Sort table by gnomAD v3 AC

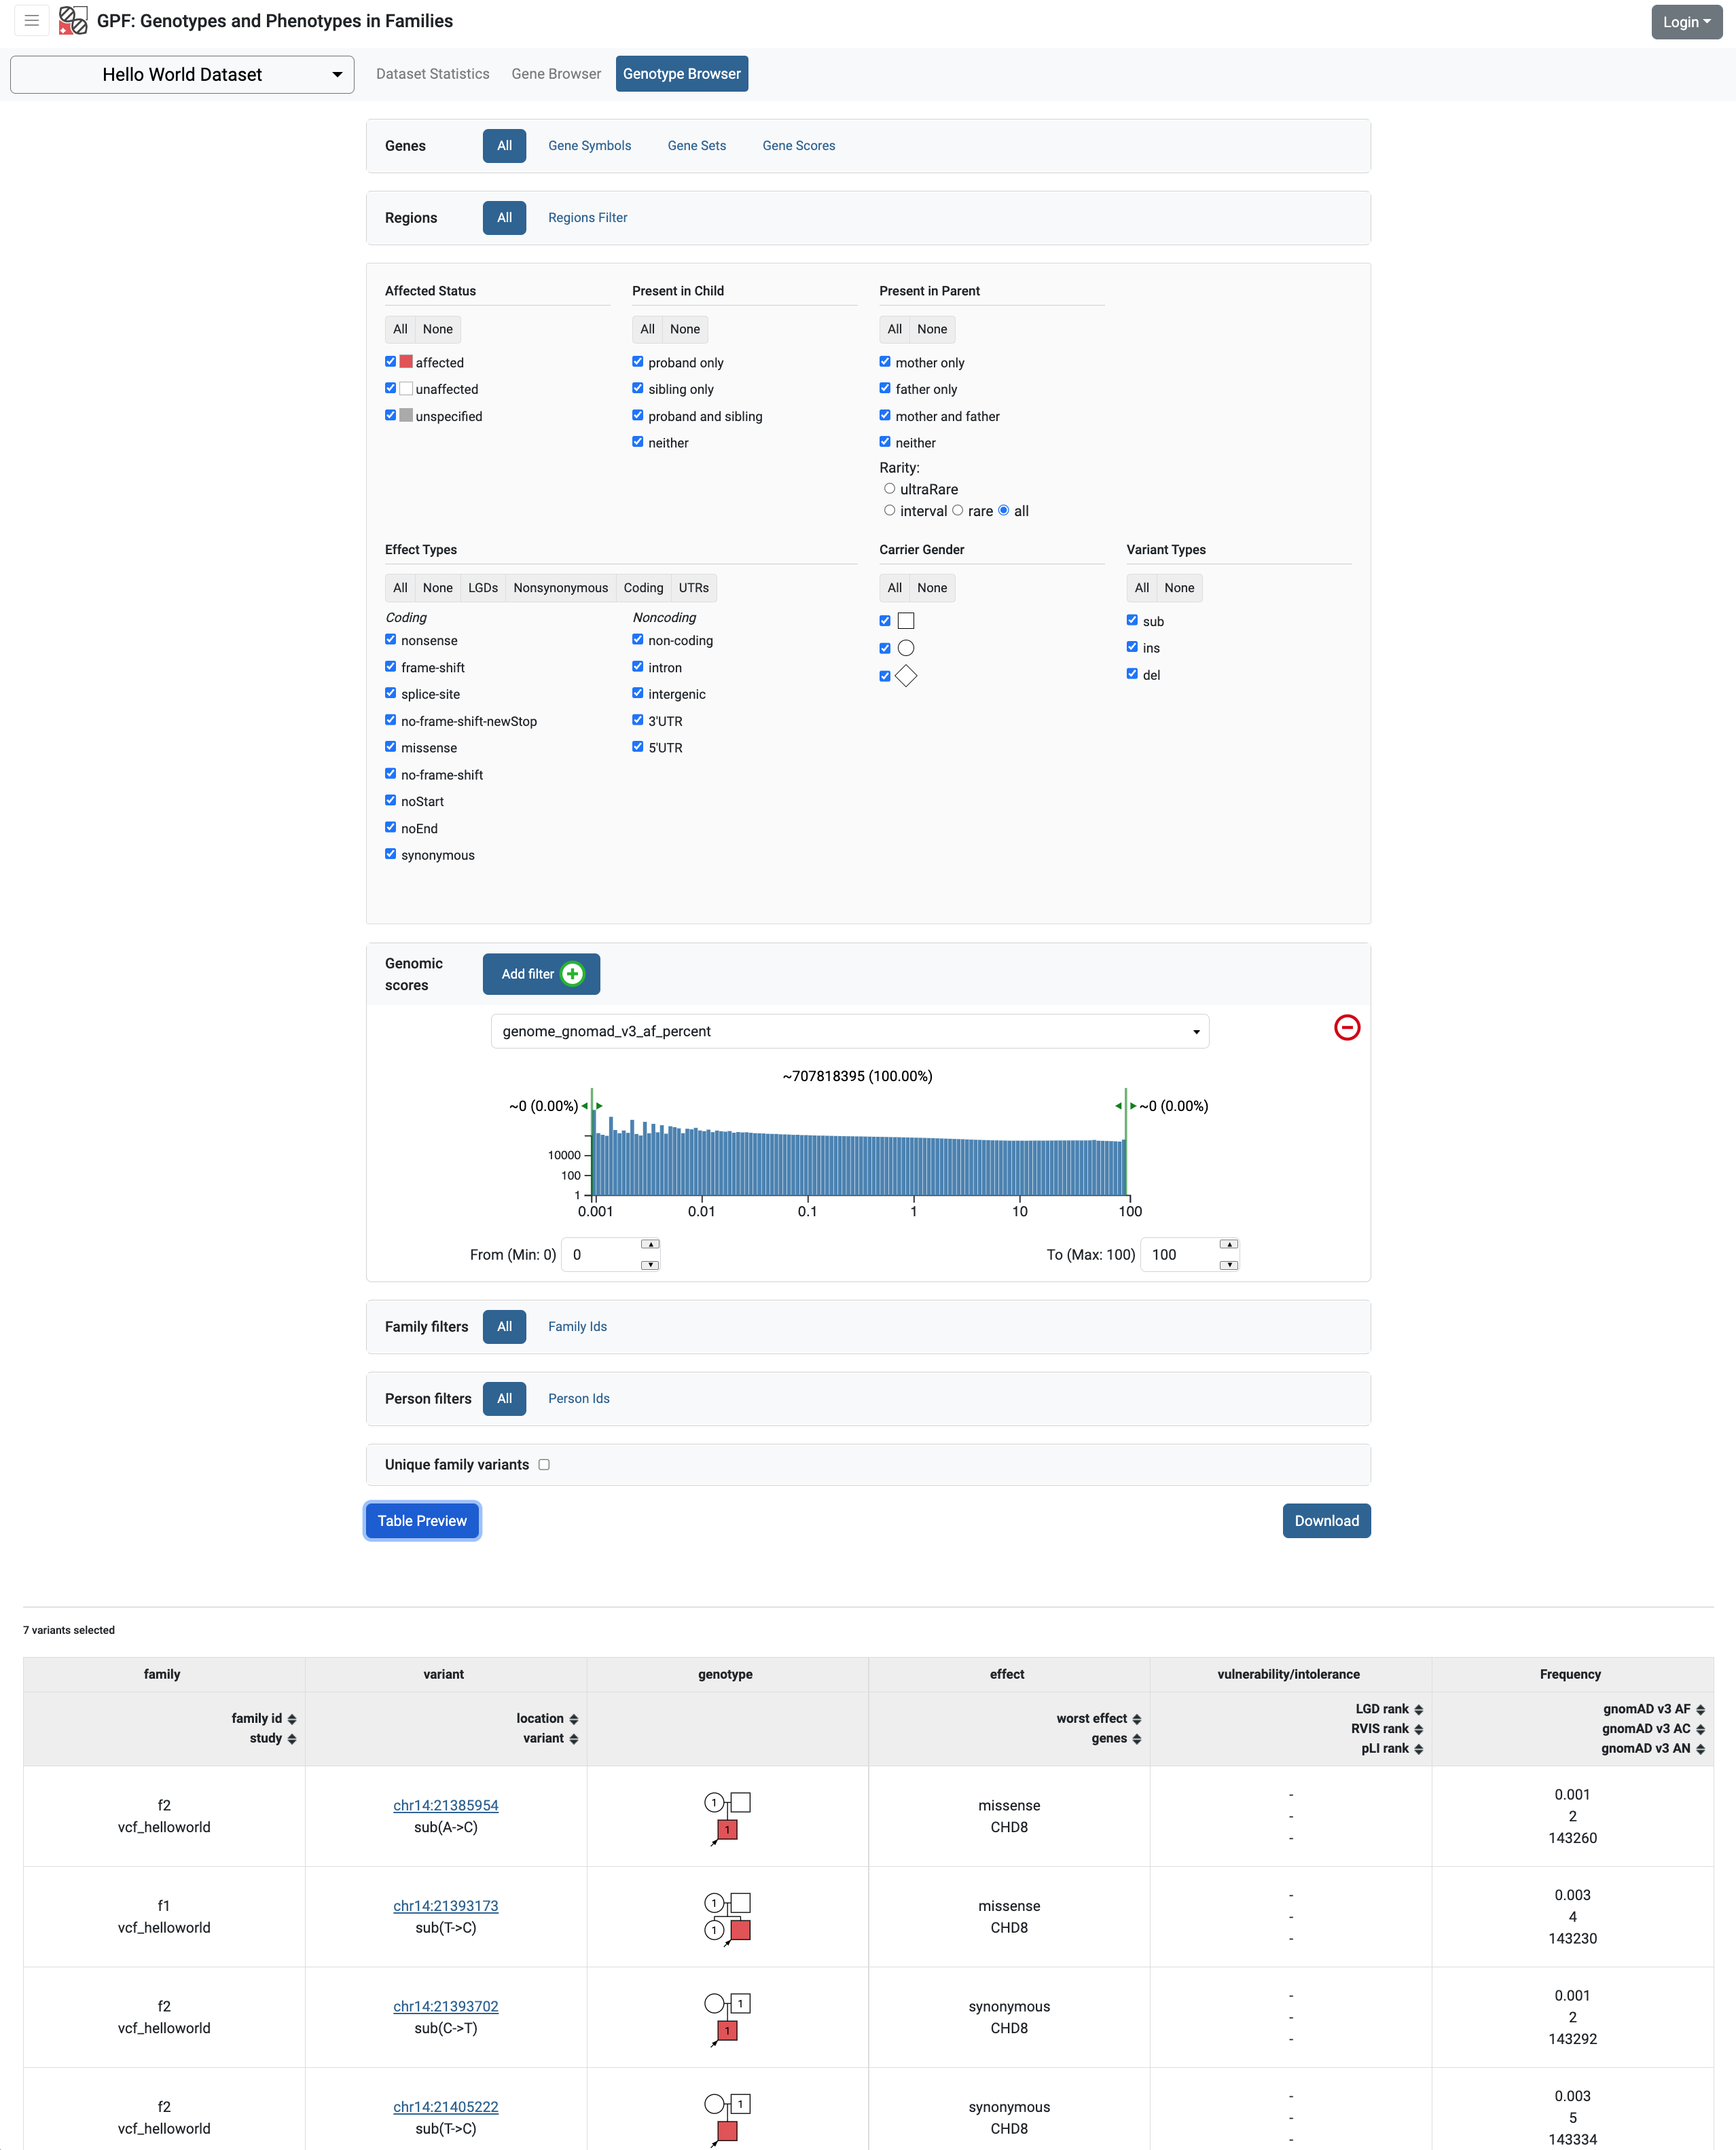tap(1700, 1729)
